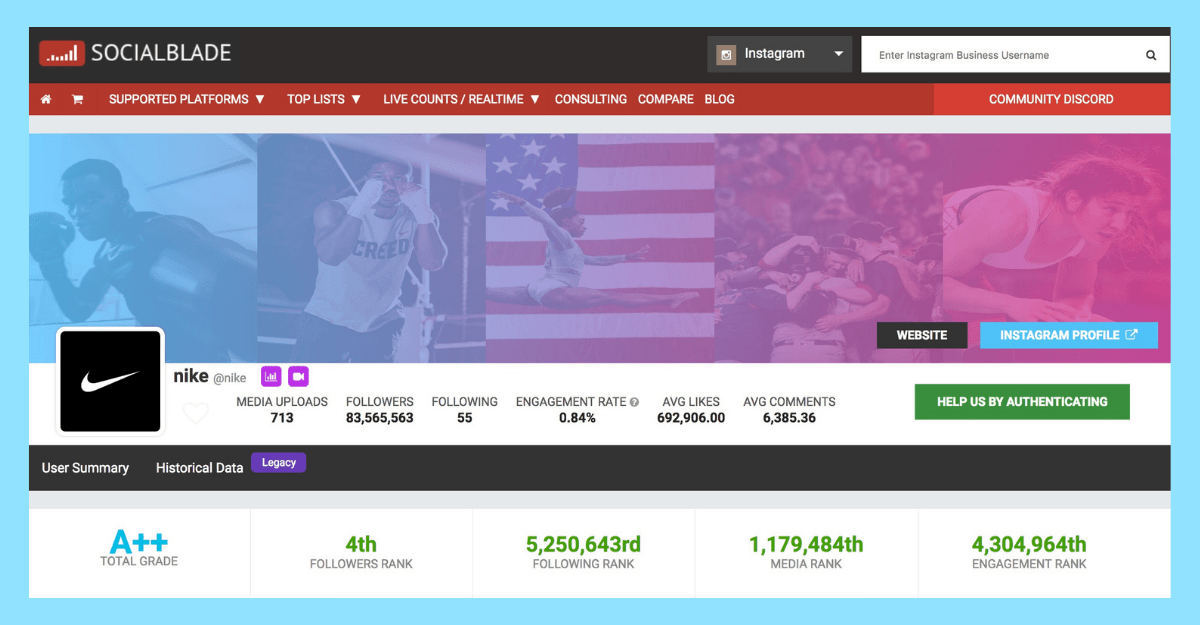Image resolution: width=1200 pixels, height=625 pixels.
Task: Open the Compare menu item
Action: [665, 99]
